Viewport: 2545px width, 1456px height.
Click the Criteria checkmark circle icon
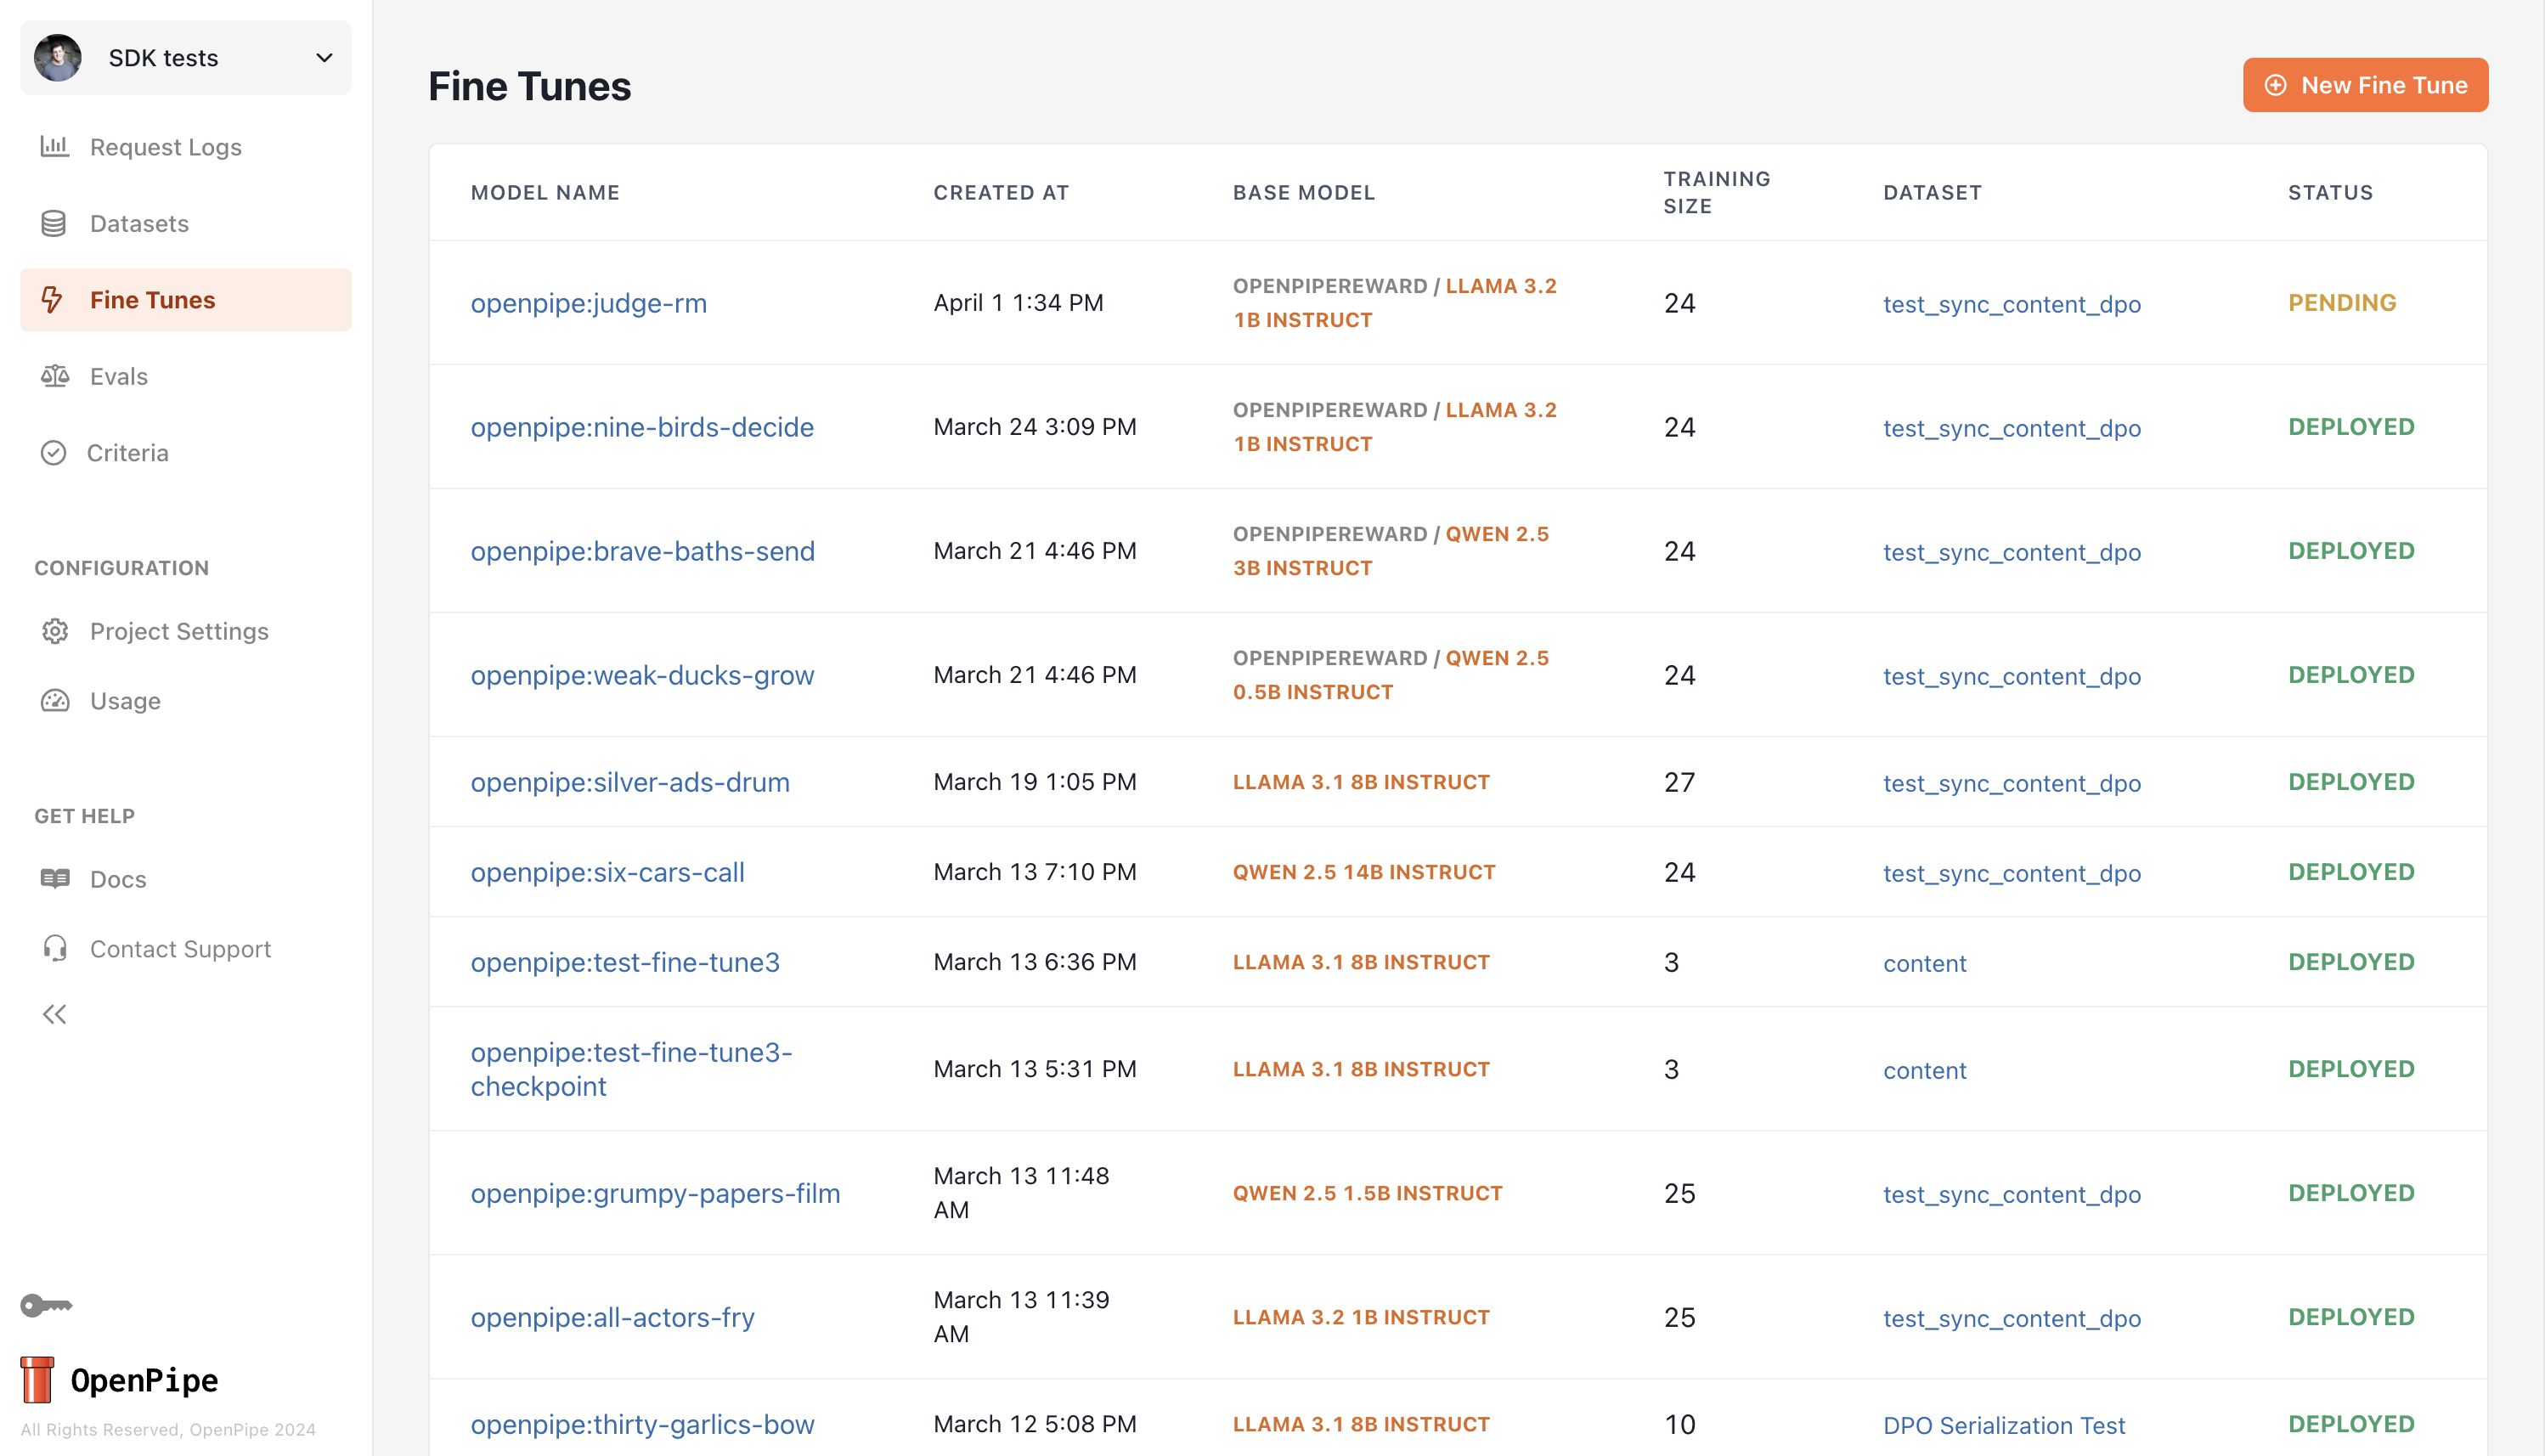[53, 453]
